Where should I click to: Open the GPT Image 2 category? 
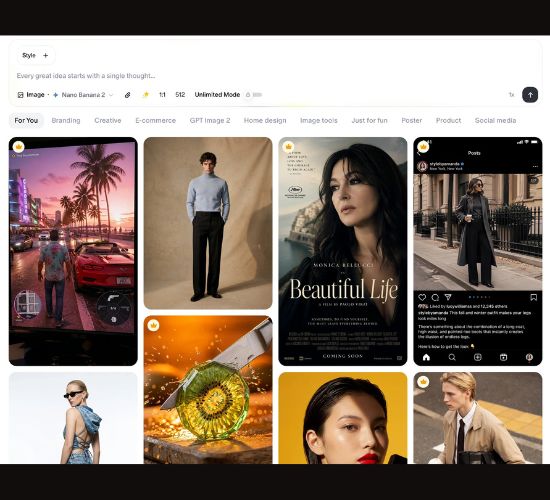pyautogui.click(x=210, y=120)
